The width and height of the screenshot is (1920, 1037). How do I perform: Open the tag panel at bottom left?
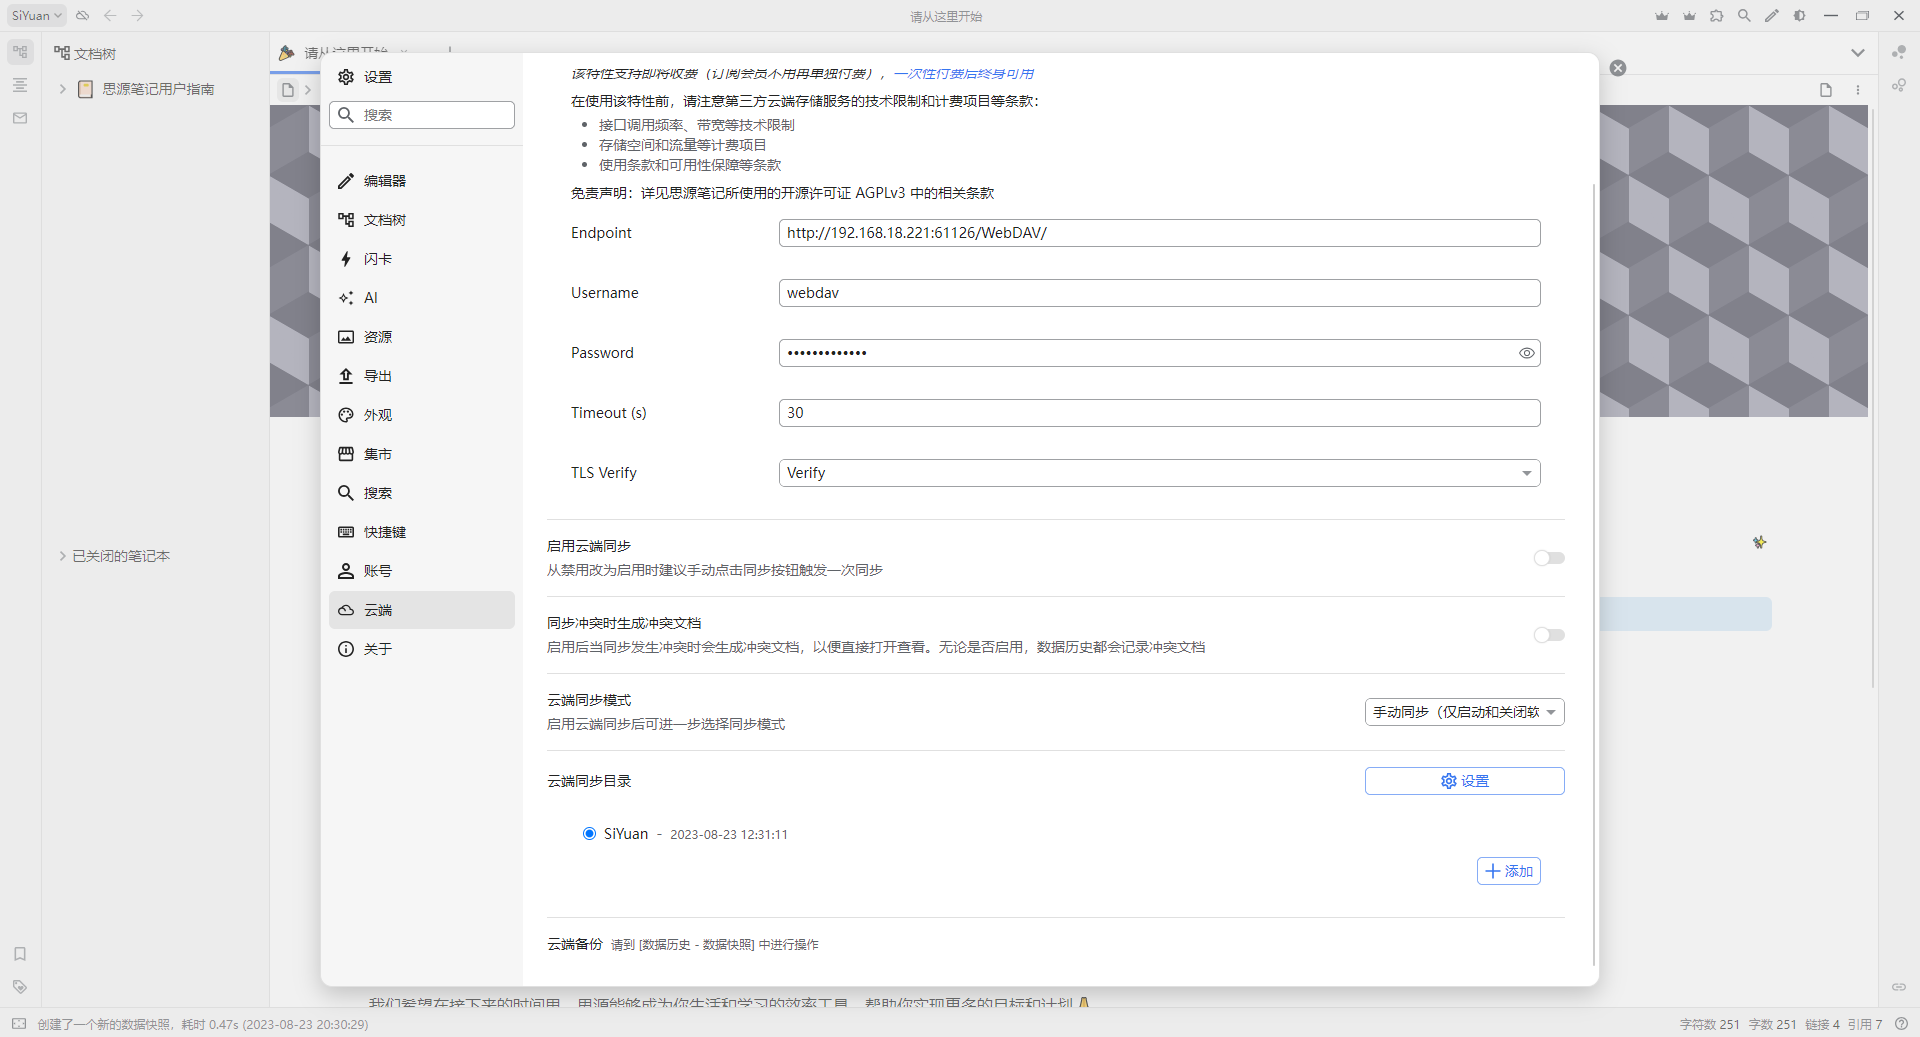pos(19,987)
